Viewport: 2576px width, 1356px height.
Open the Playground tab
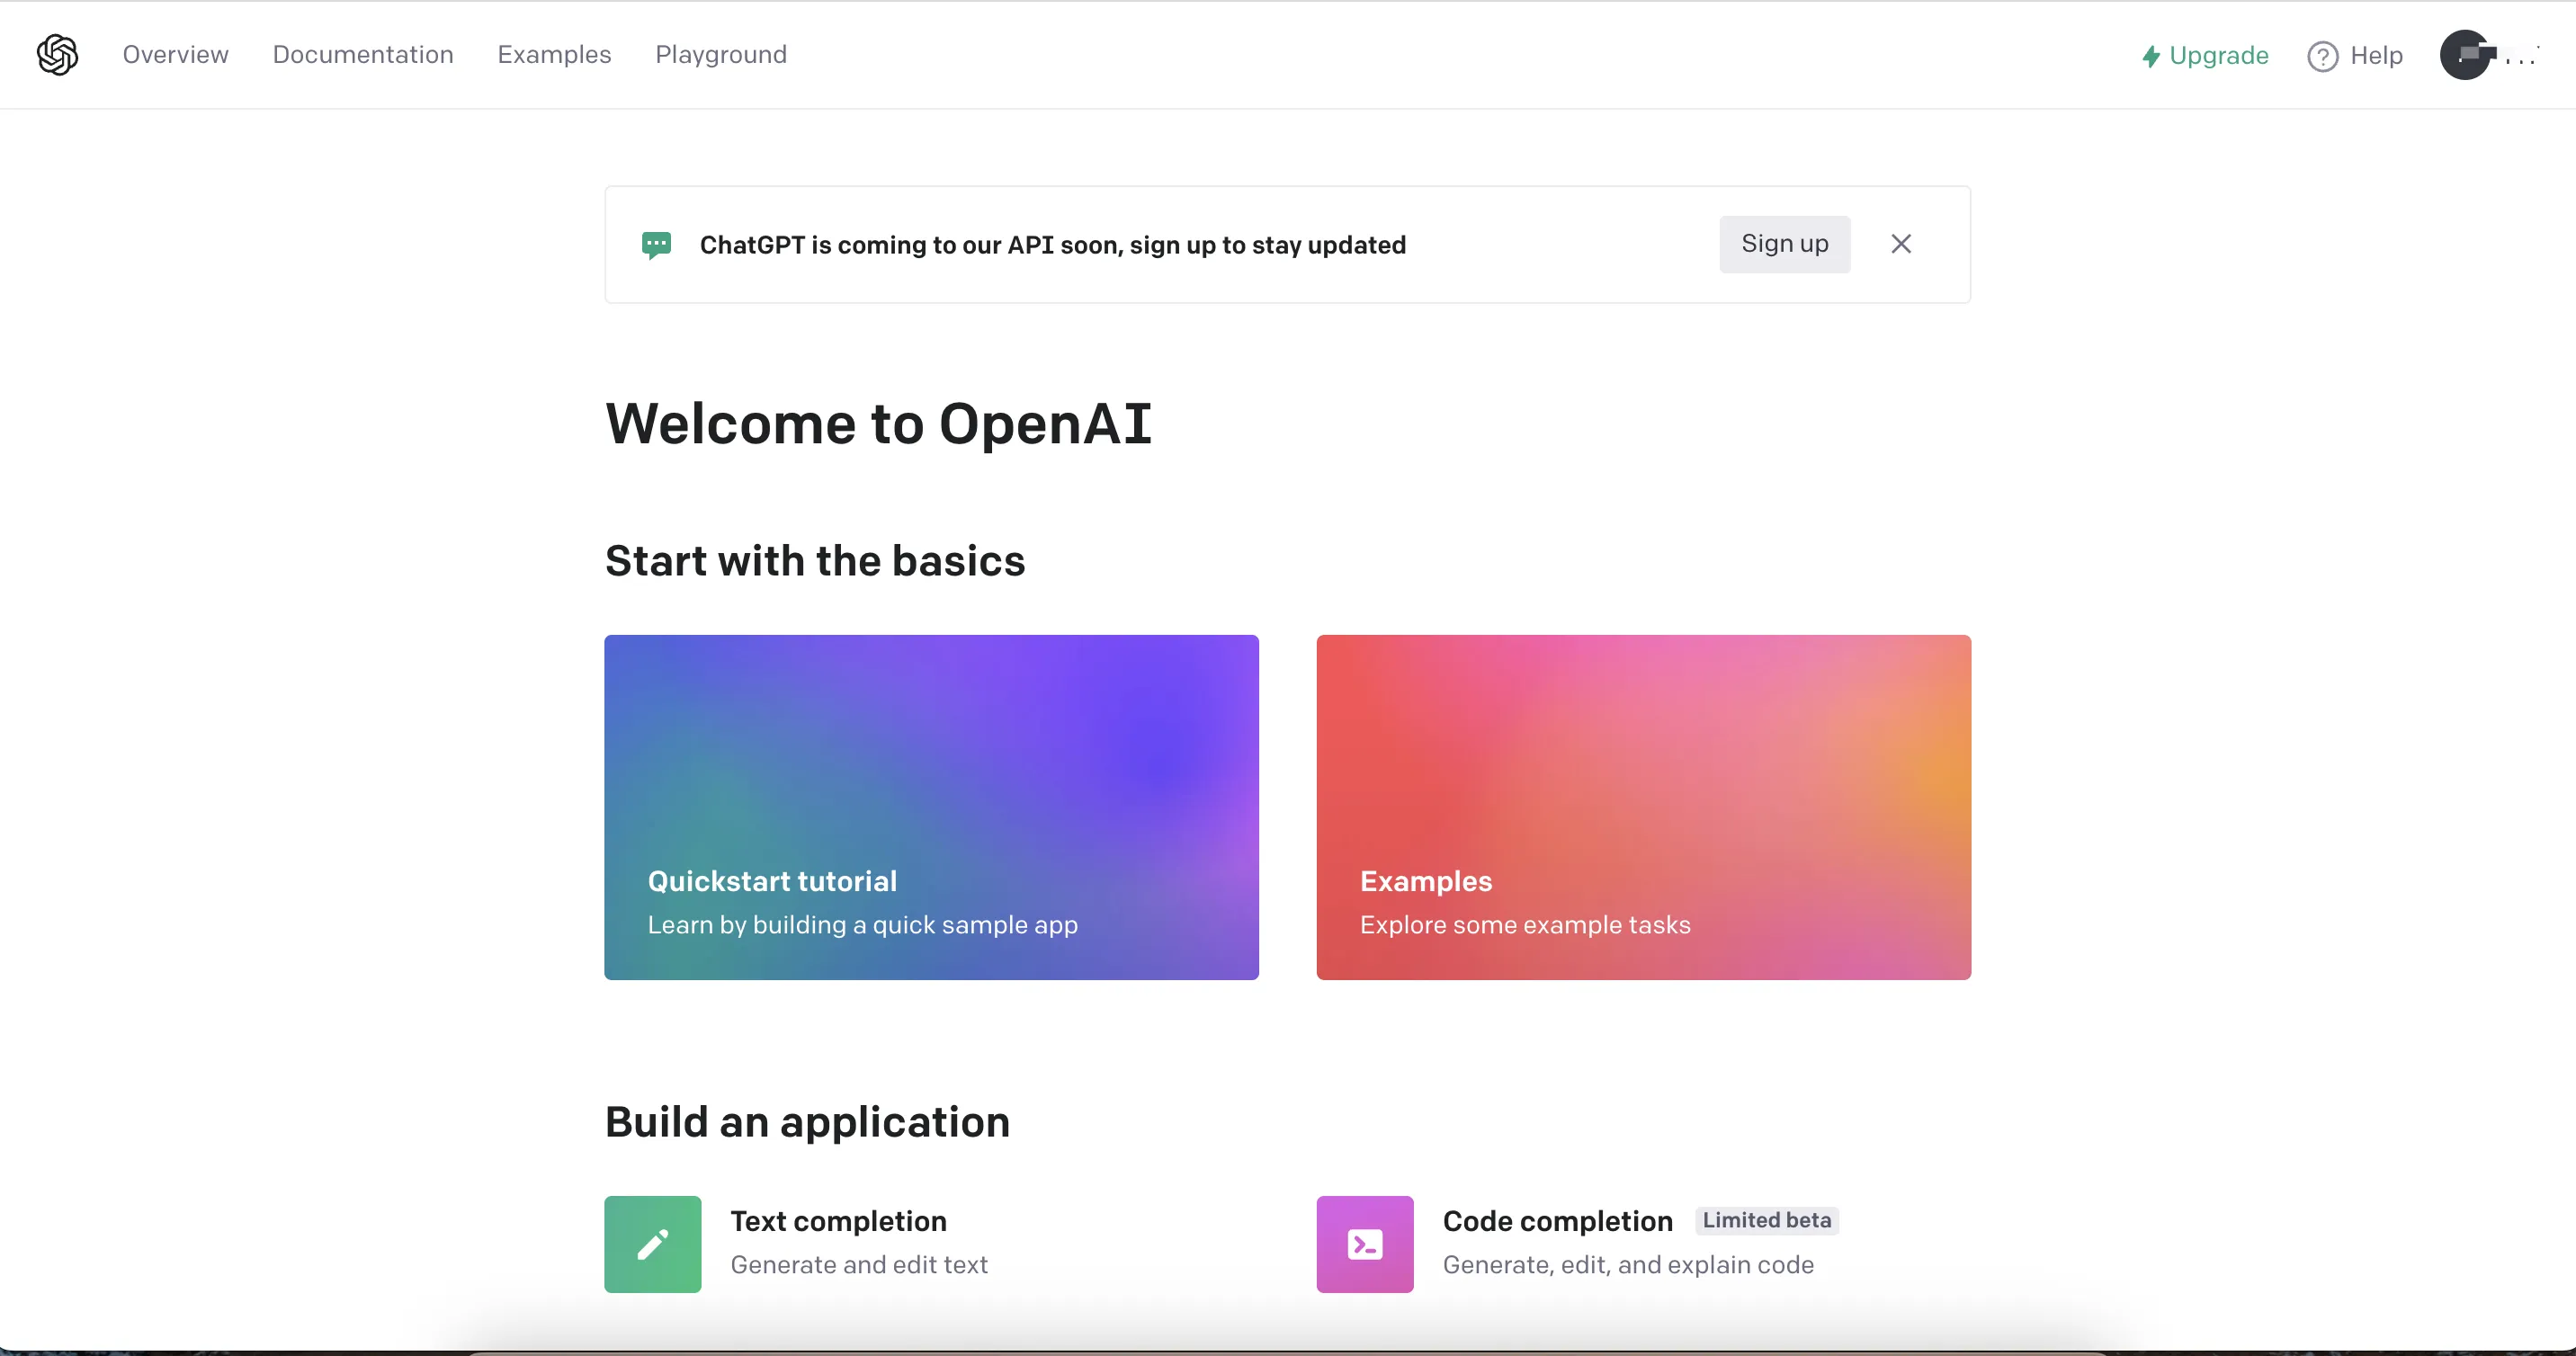[x=721, y=55]
